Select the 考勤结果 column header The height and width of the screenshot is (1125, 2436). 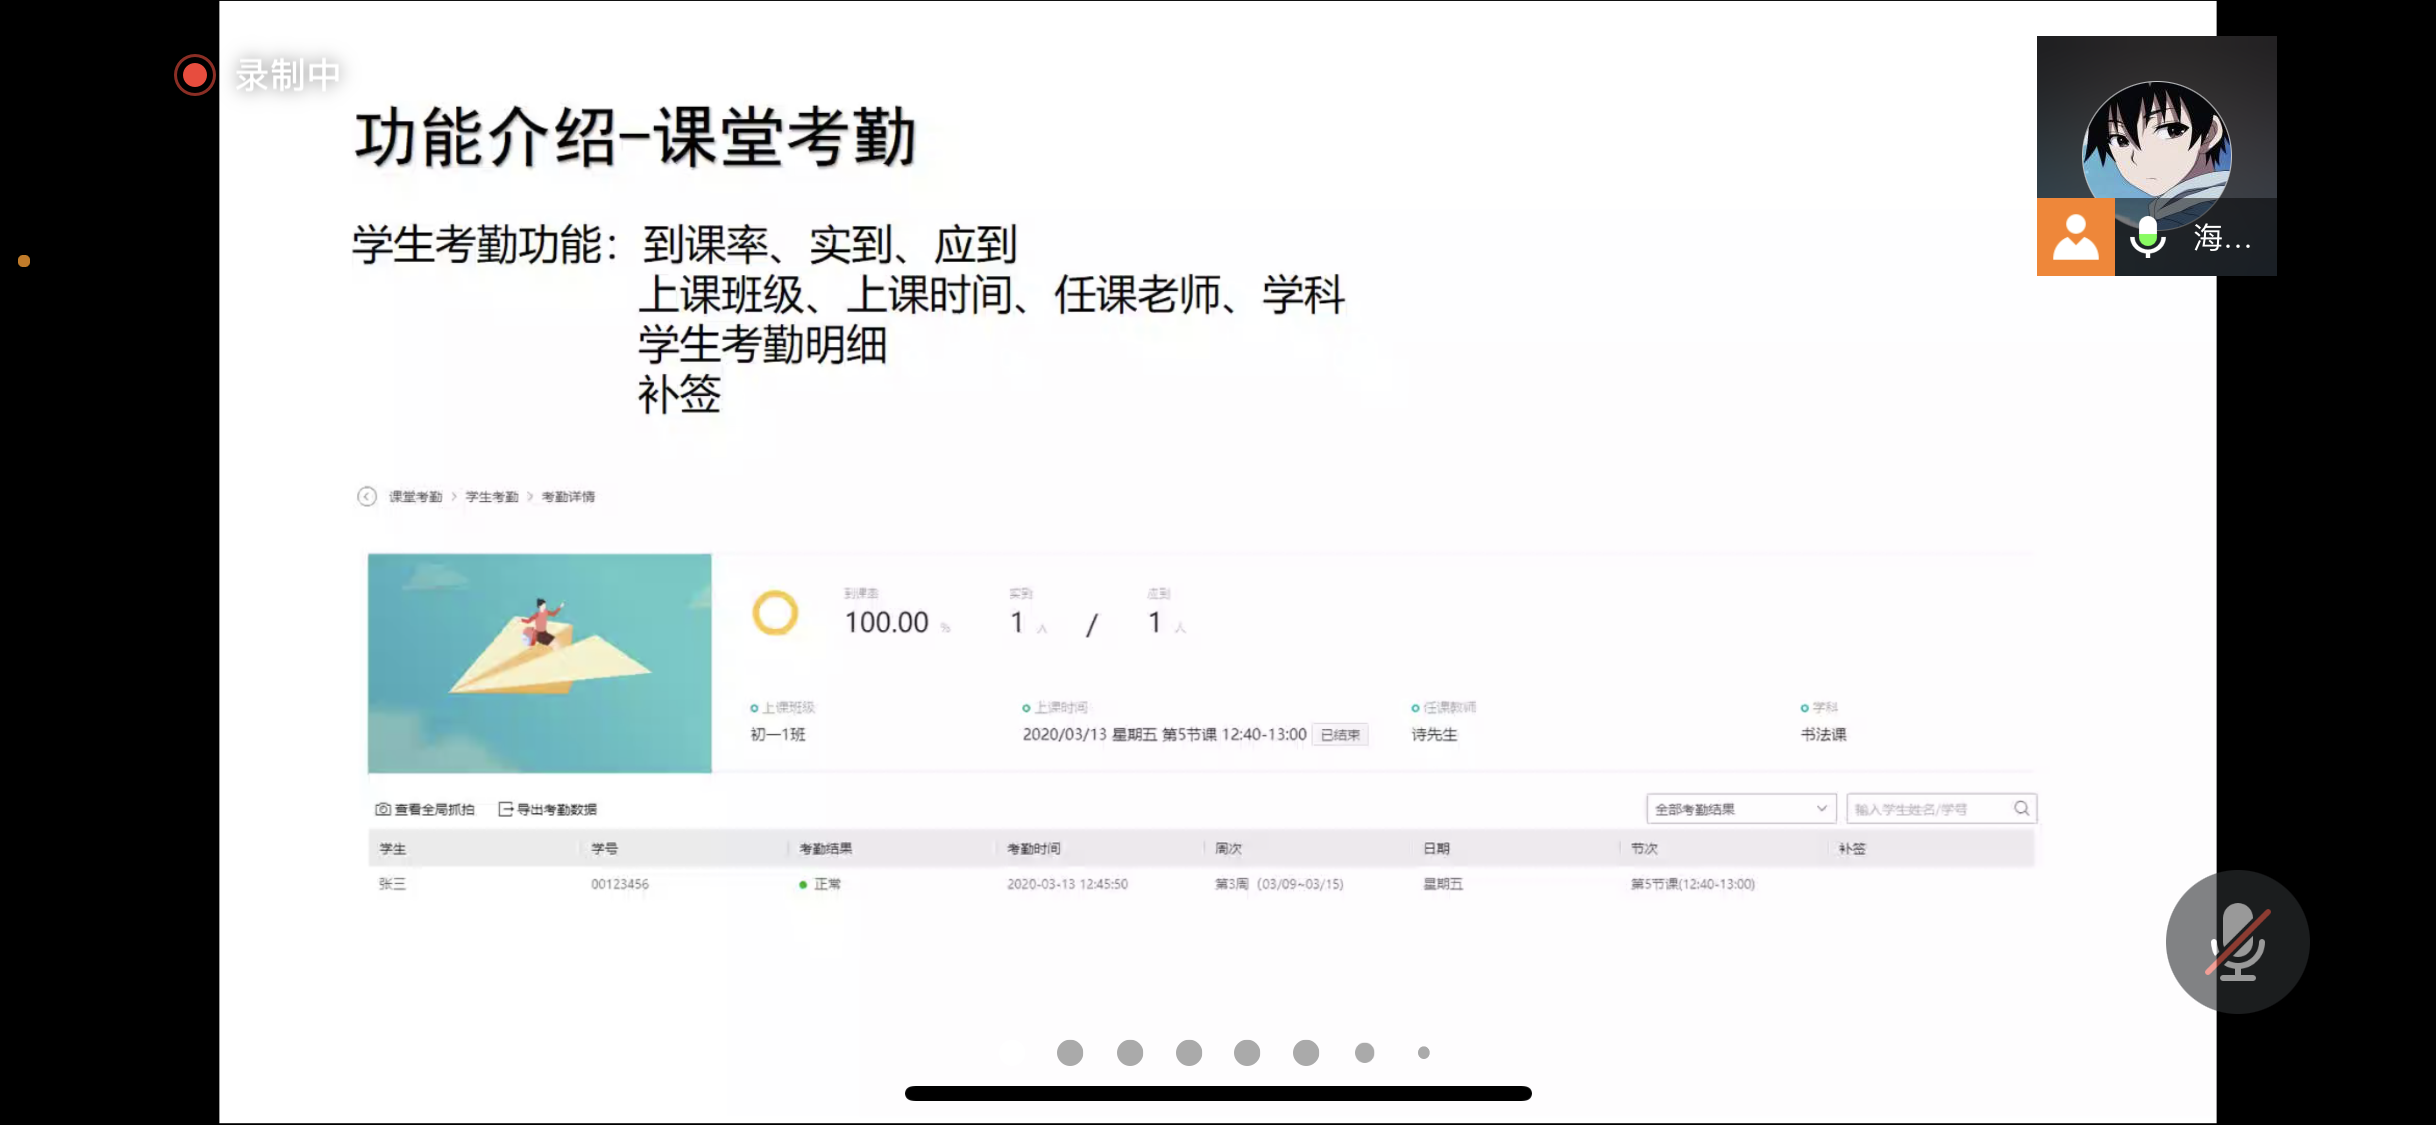click(x=825, y=849)
